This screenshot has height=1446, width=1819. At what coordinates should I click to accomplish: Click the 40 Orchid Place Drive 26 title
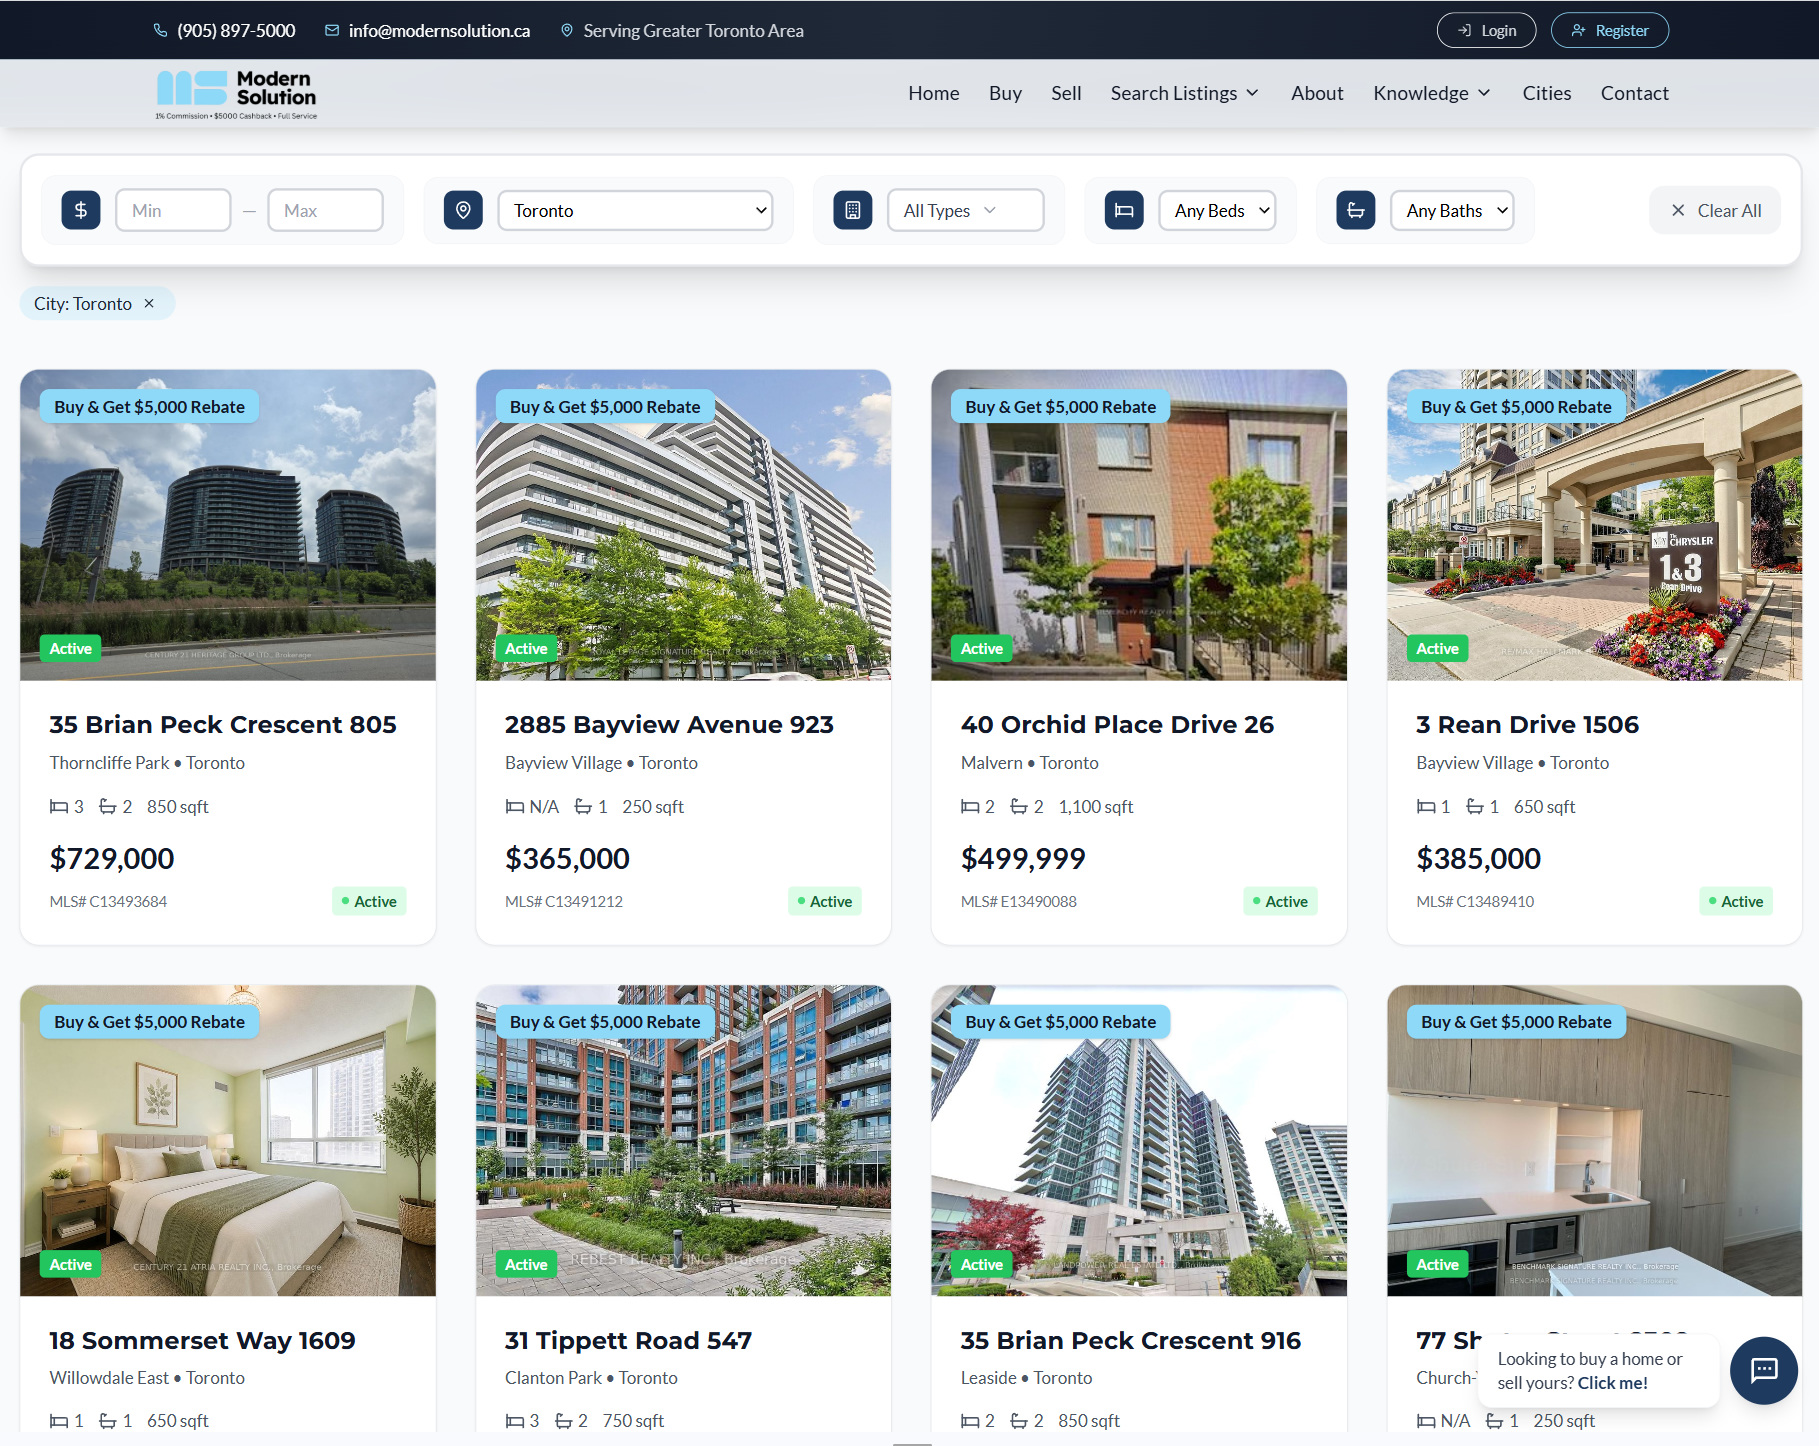pyautogui.click(x=1117, y=724)
